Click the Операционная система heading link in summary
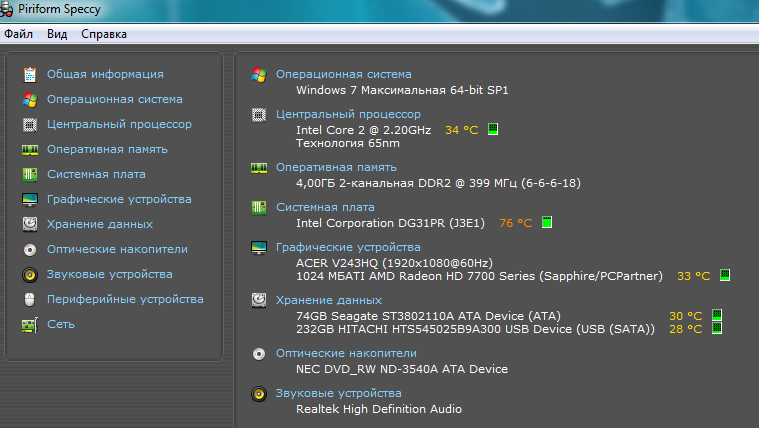 pyautogui.click(x=344, y=74)
